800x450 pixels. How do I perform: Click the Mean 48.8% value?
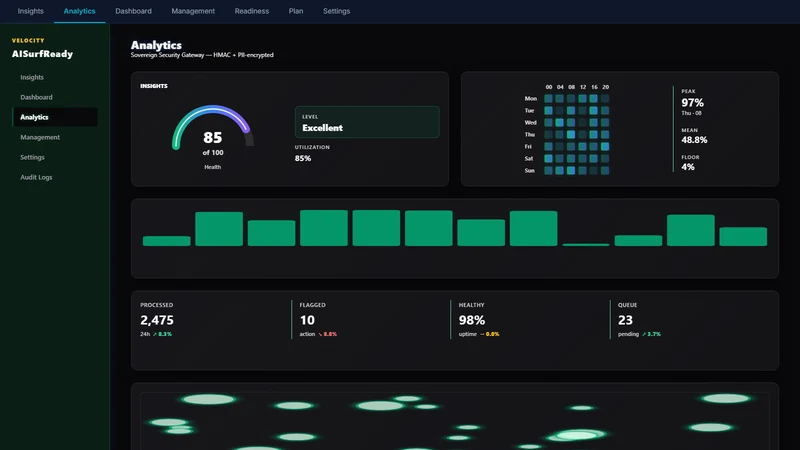pos(694,140)
